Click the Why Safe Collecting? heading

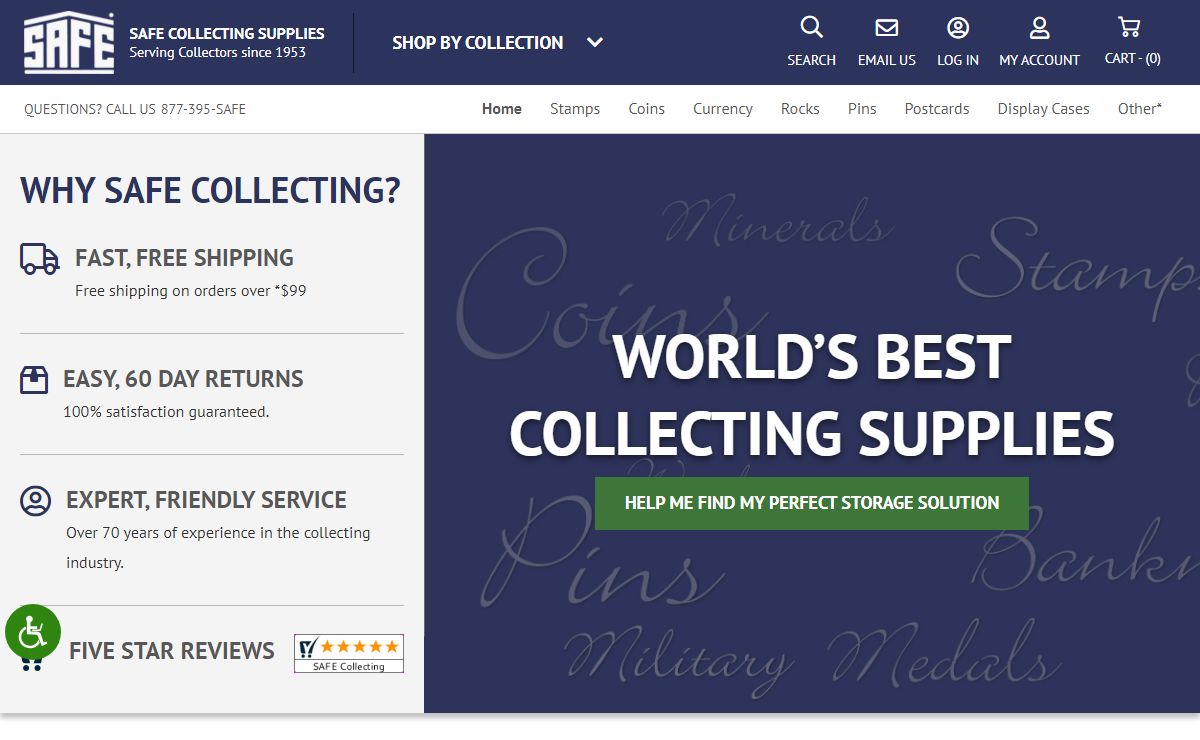click(x=210, y=190)
